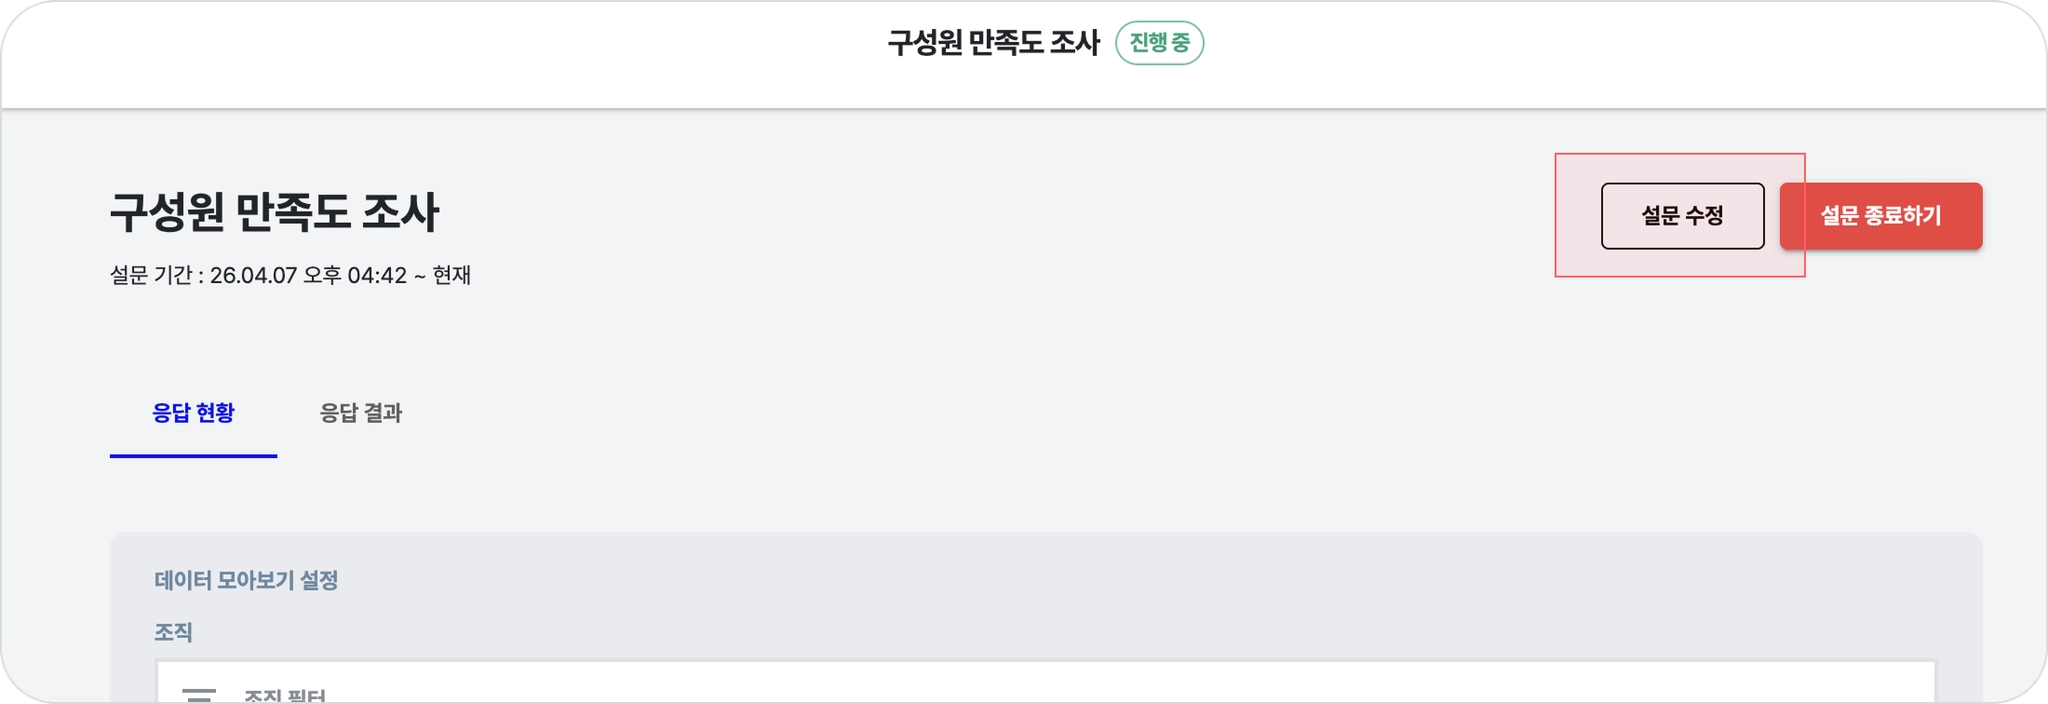
Task: Switch to the 응답 결과 tab
Action: click(360, 413)
